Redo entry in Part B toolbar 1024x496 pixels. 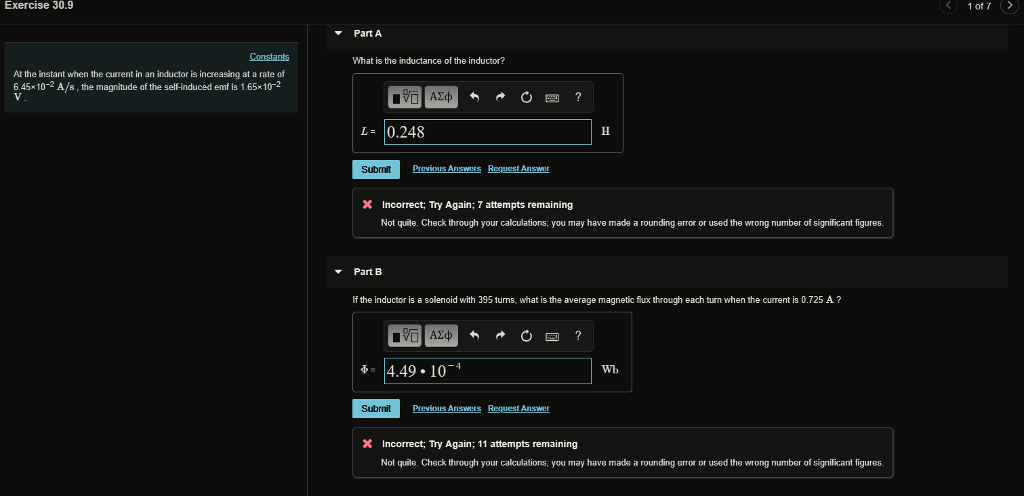[x=500, y=336]
